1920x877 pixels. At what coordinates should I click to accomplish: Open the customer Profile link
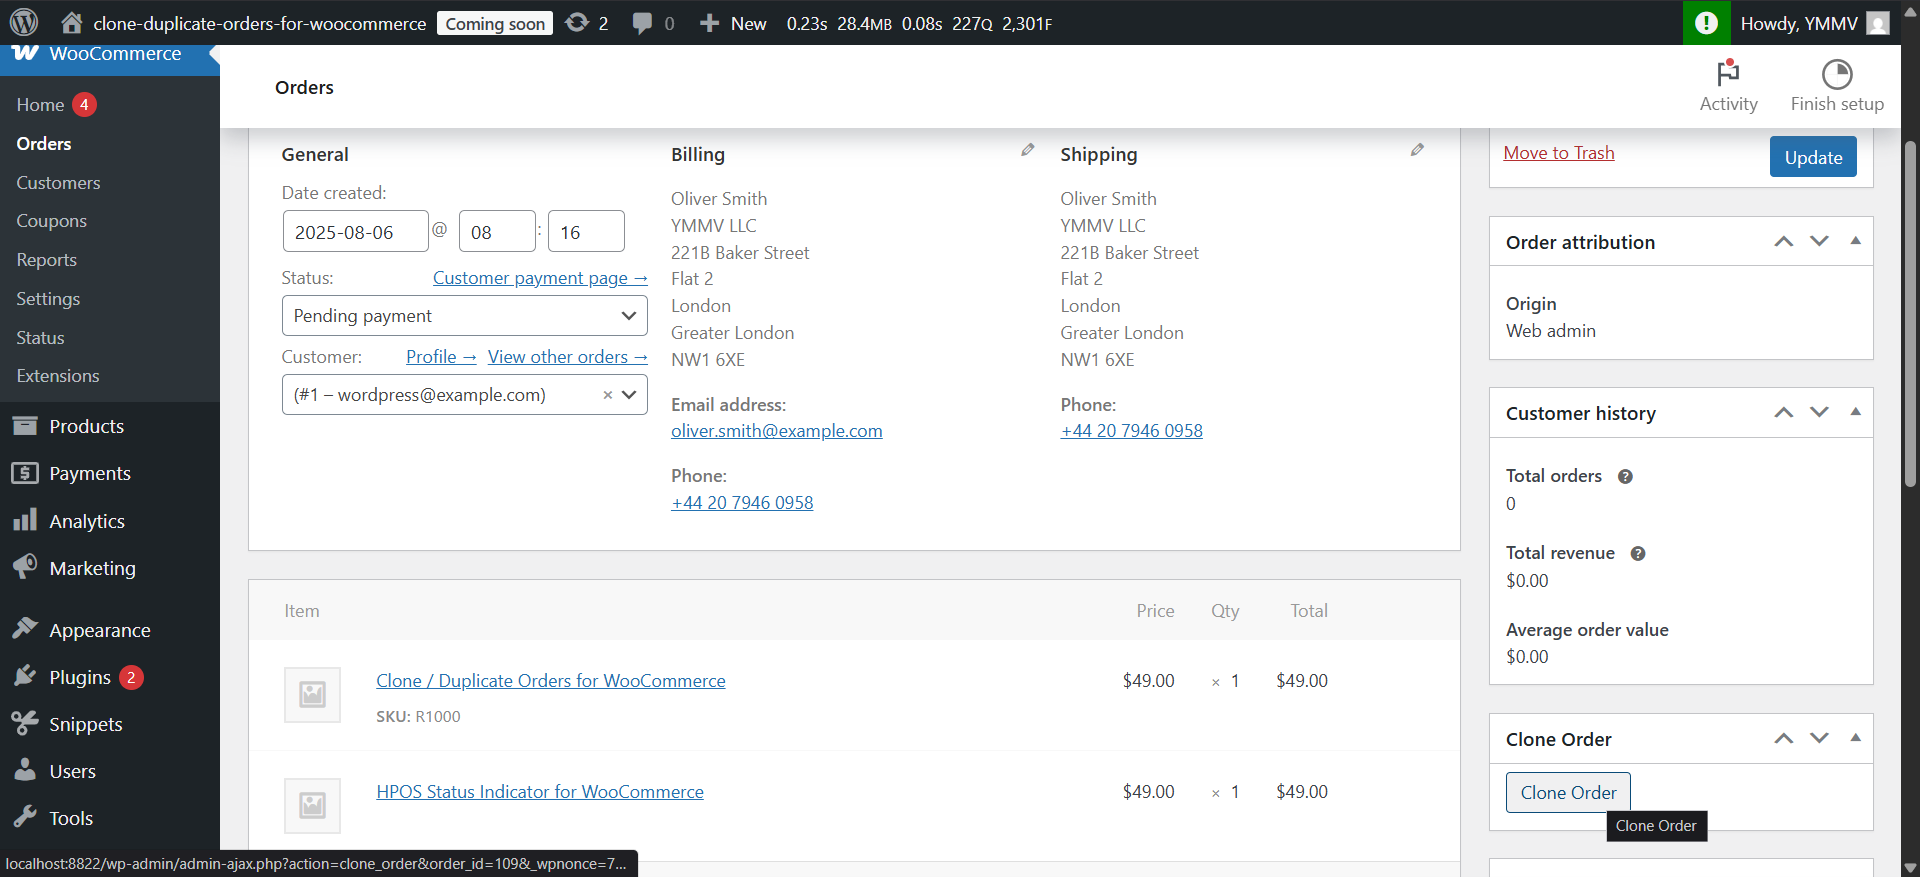click(x=441, y=357)
